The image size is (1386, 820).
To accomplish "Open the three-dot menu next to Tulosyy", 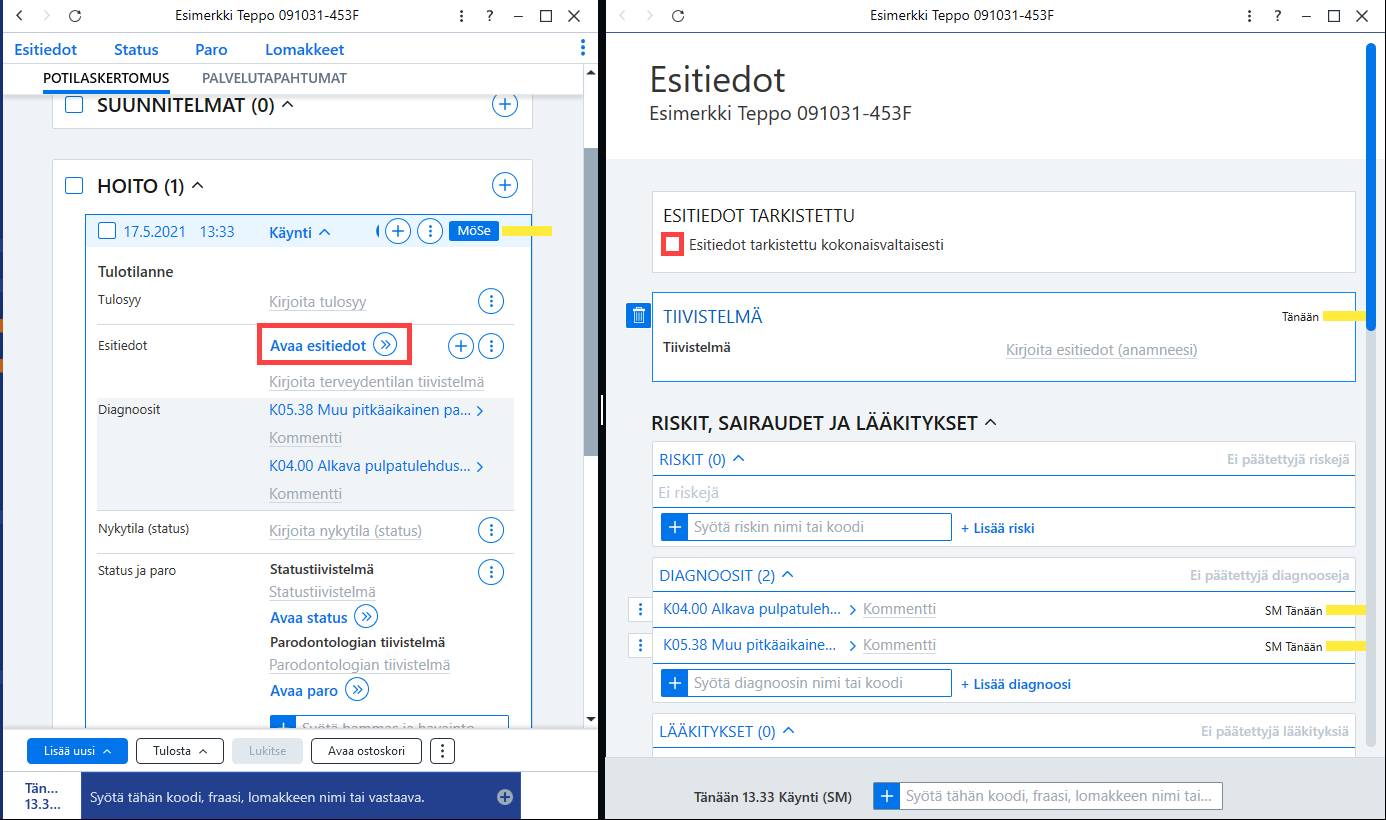I will click(x=490, y=301).
